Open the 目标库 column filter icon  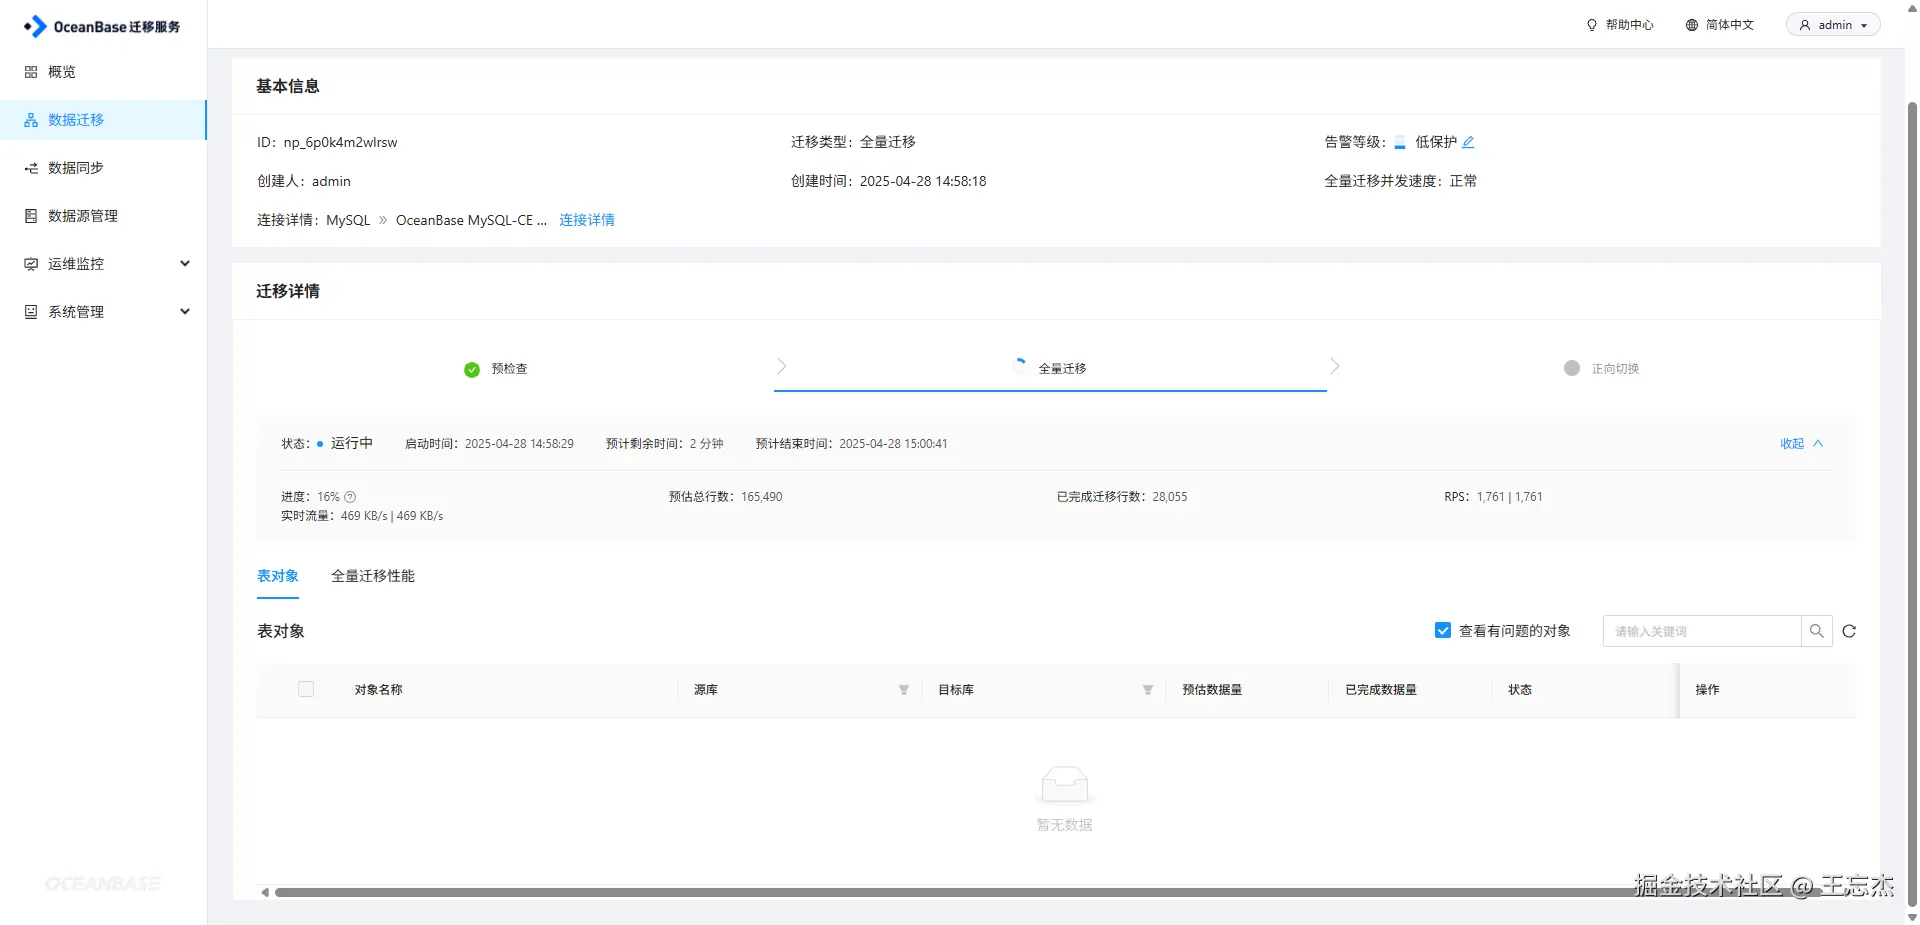click(x=1148, y=690)
